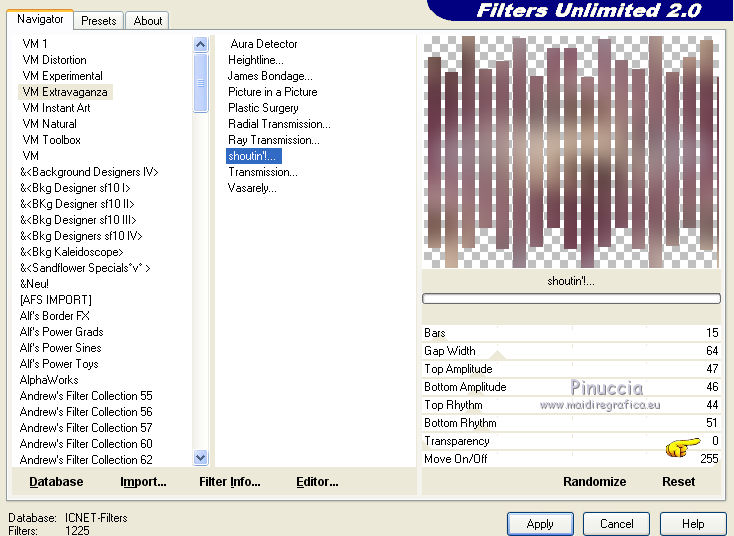Click the Import... button
This screenshot has width=734, height=536.
pyautogui.click(x=143, y=482)
